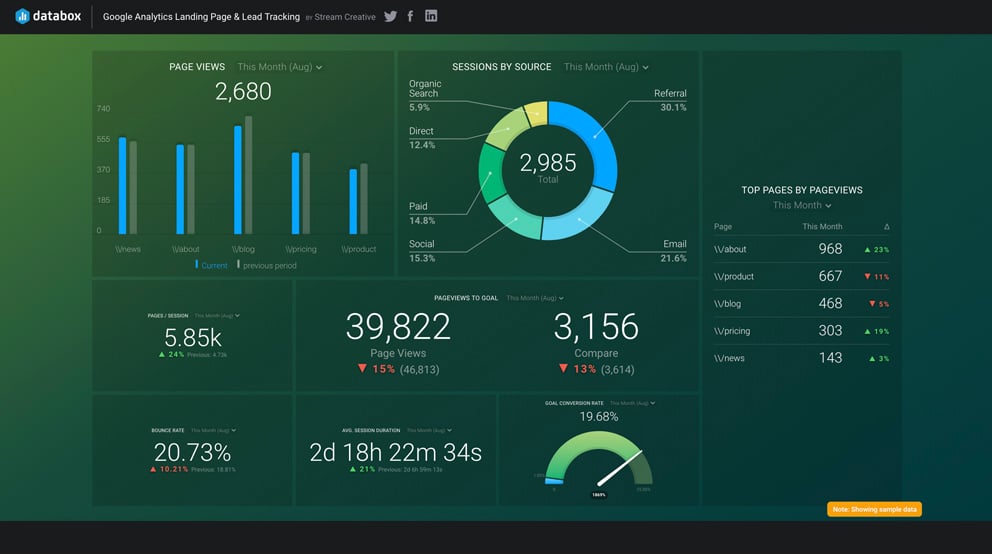Click the Note: Showing sample data badge

(x=874, y=509)
